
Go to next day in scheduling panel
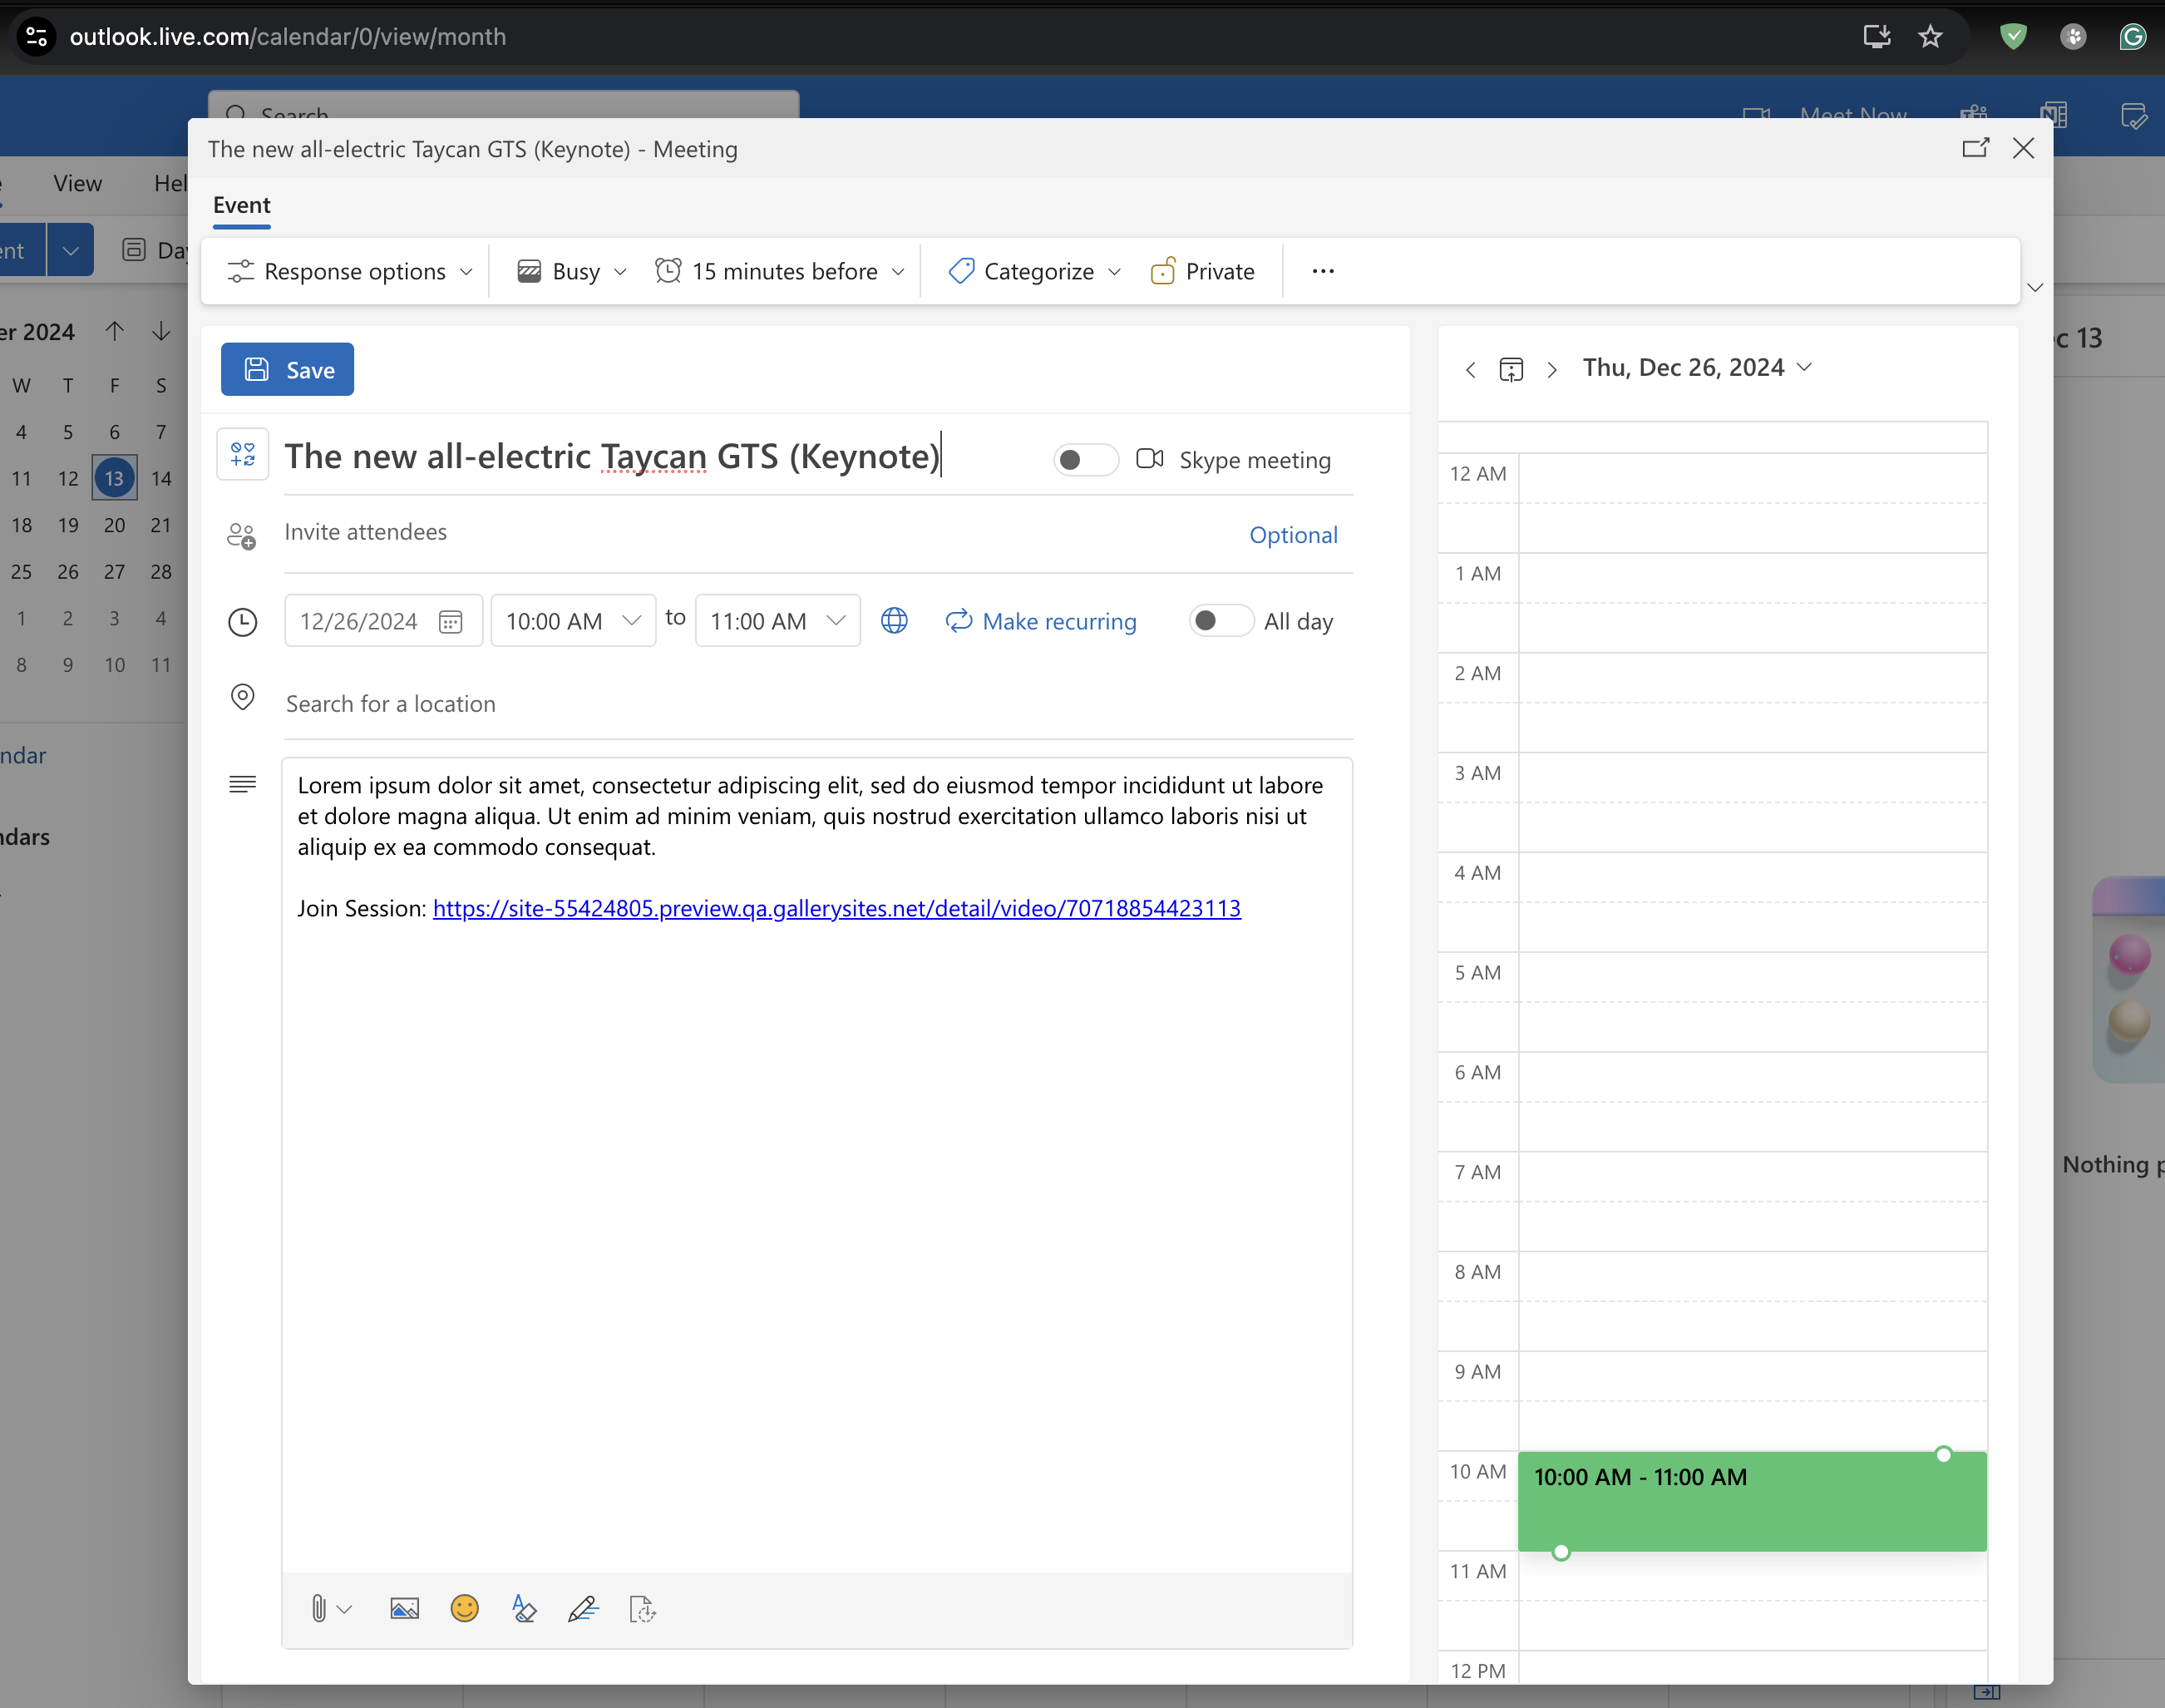click(x=1552, y=370)
